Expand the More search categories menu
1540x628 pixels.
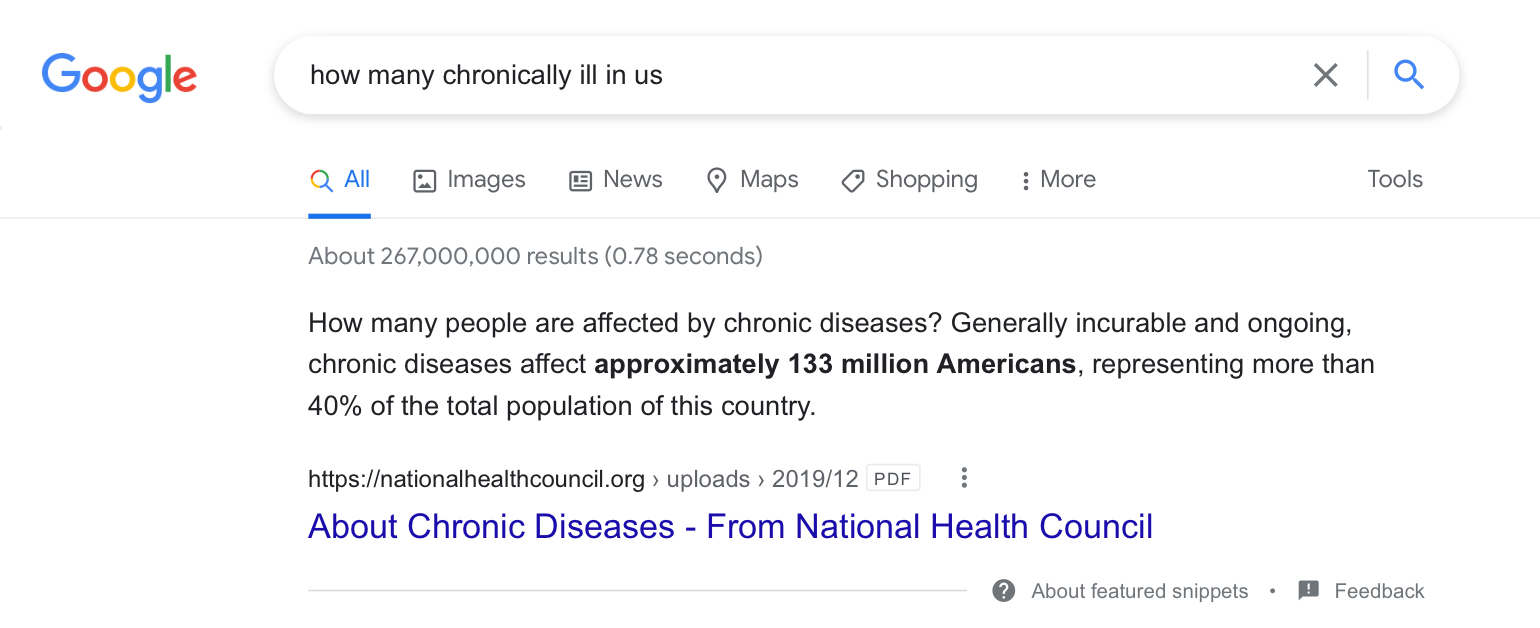[1057, 180]
